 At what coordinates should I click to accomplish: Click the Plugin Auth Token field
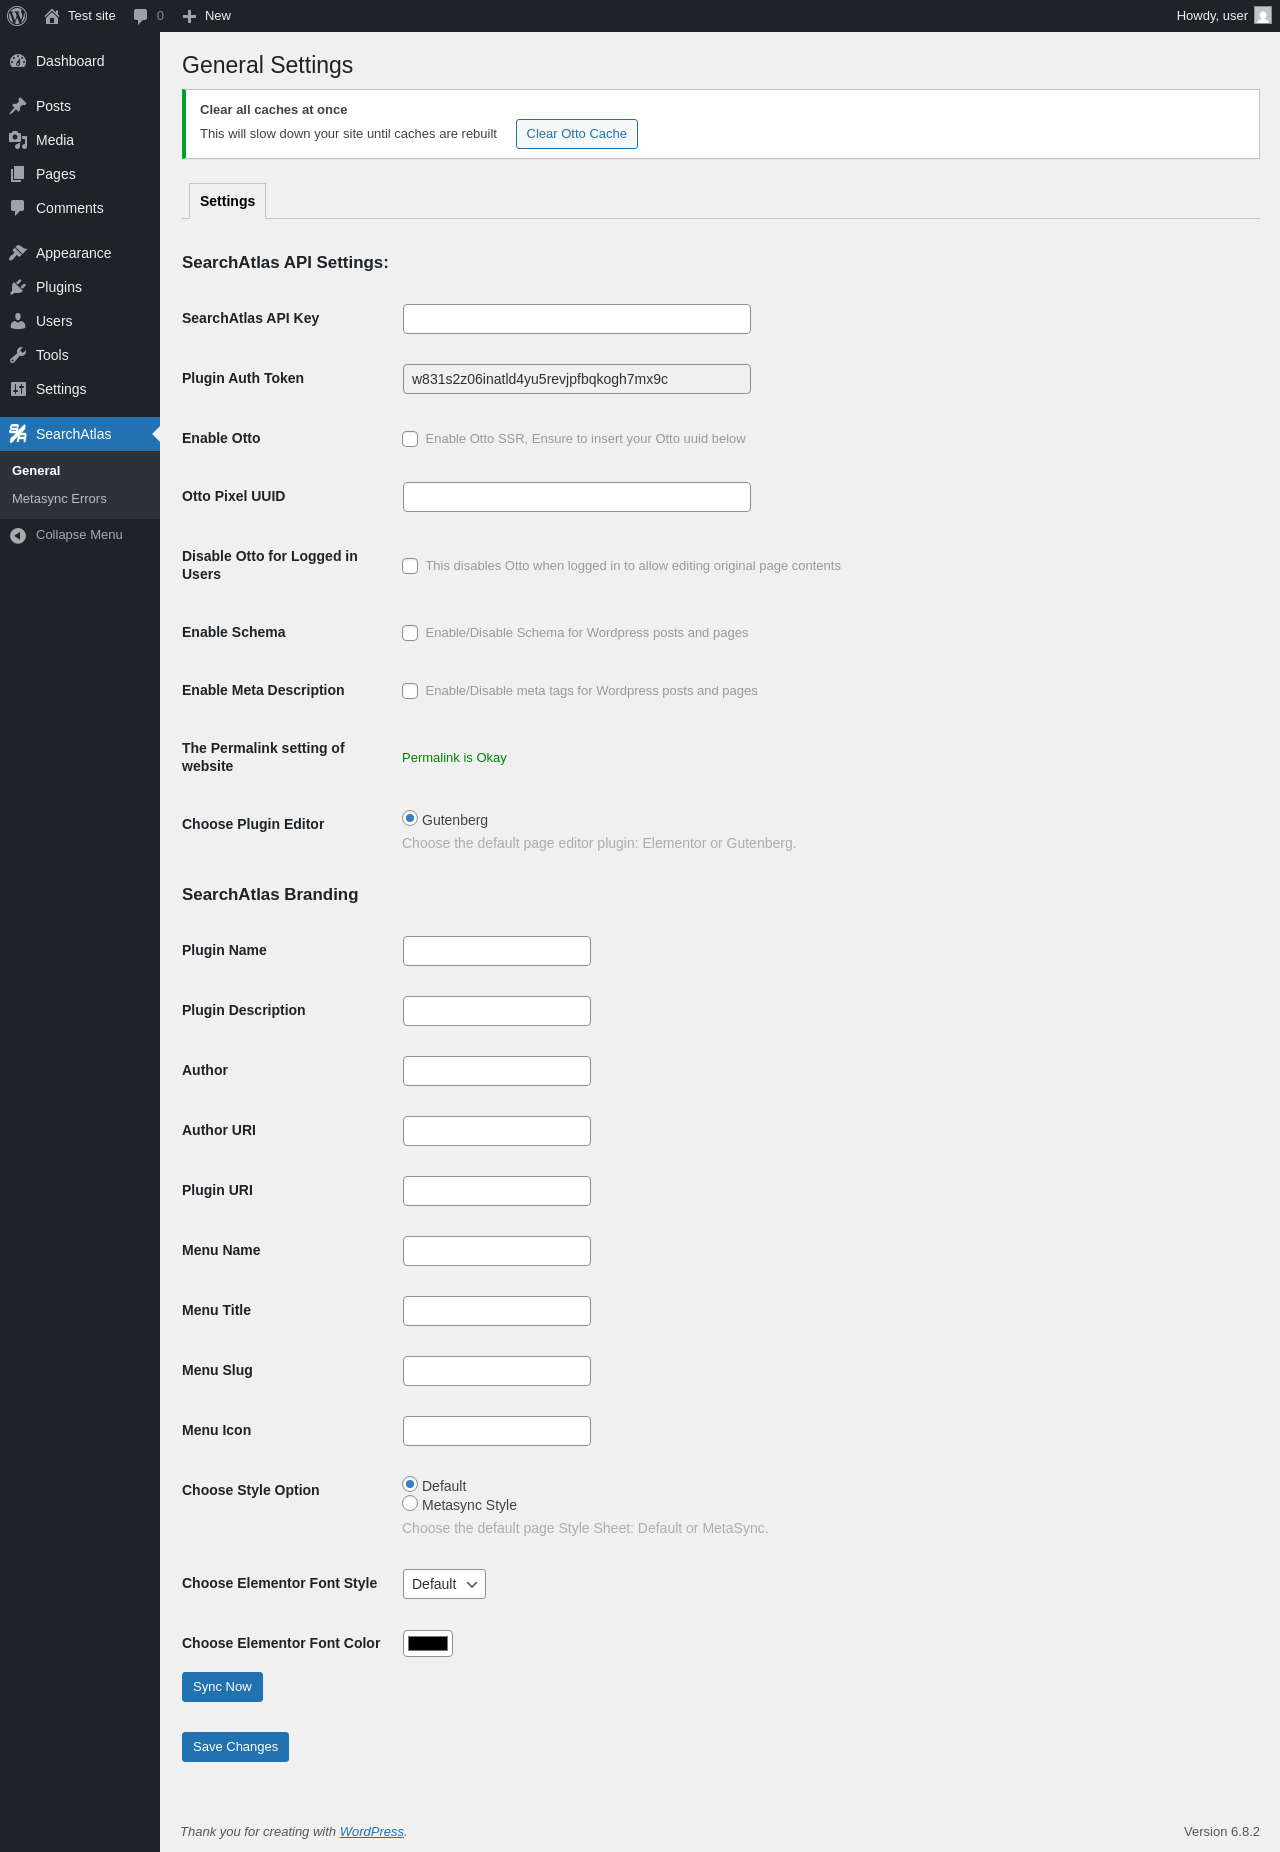[577, 379]
